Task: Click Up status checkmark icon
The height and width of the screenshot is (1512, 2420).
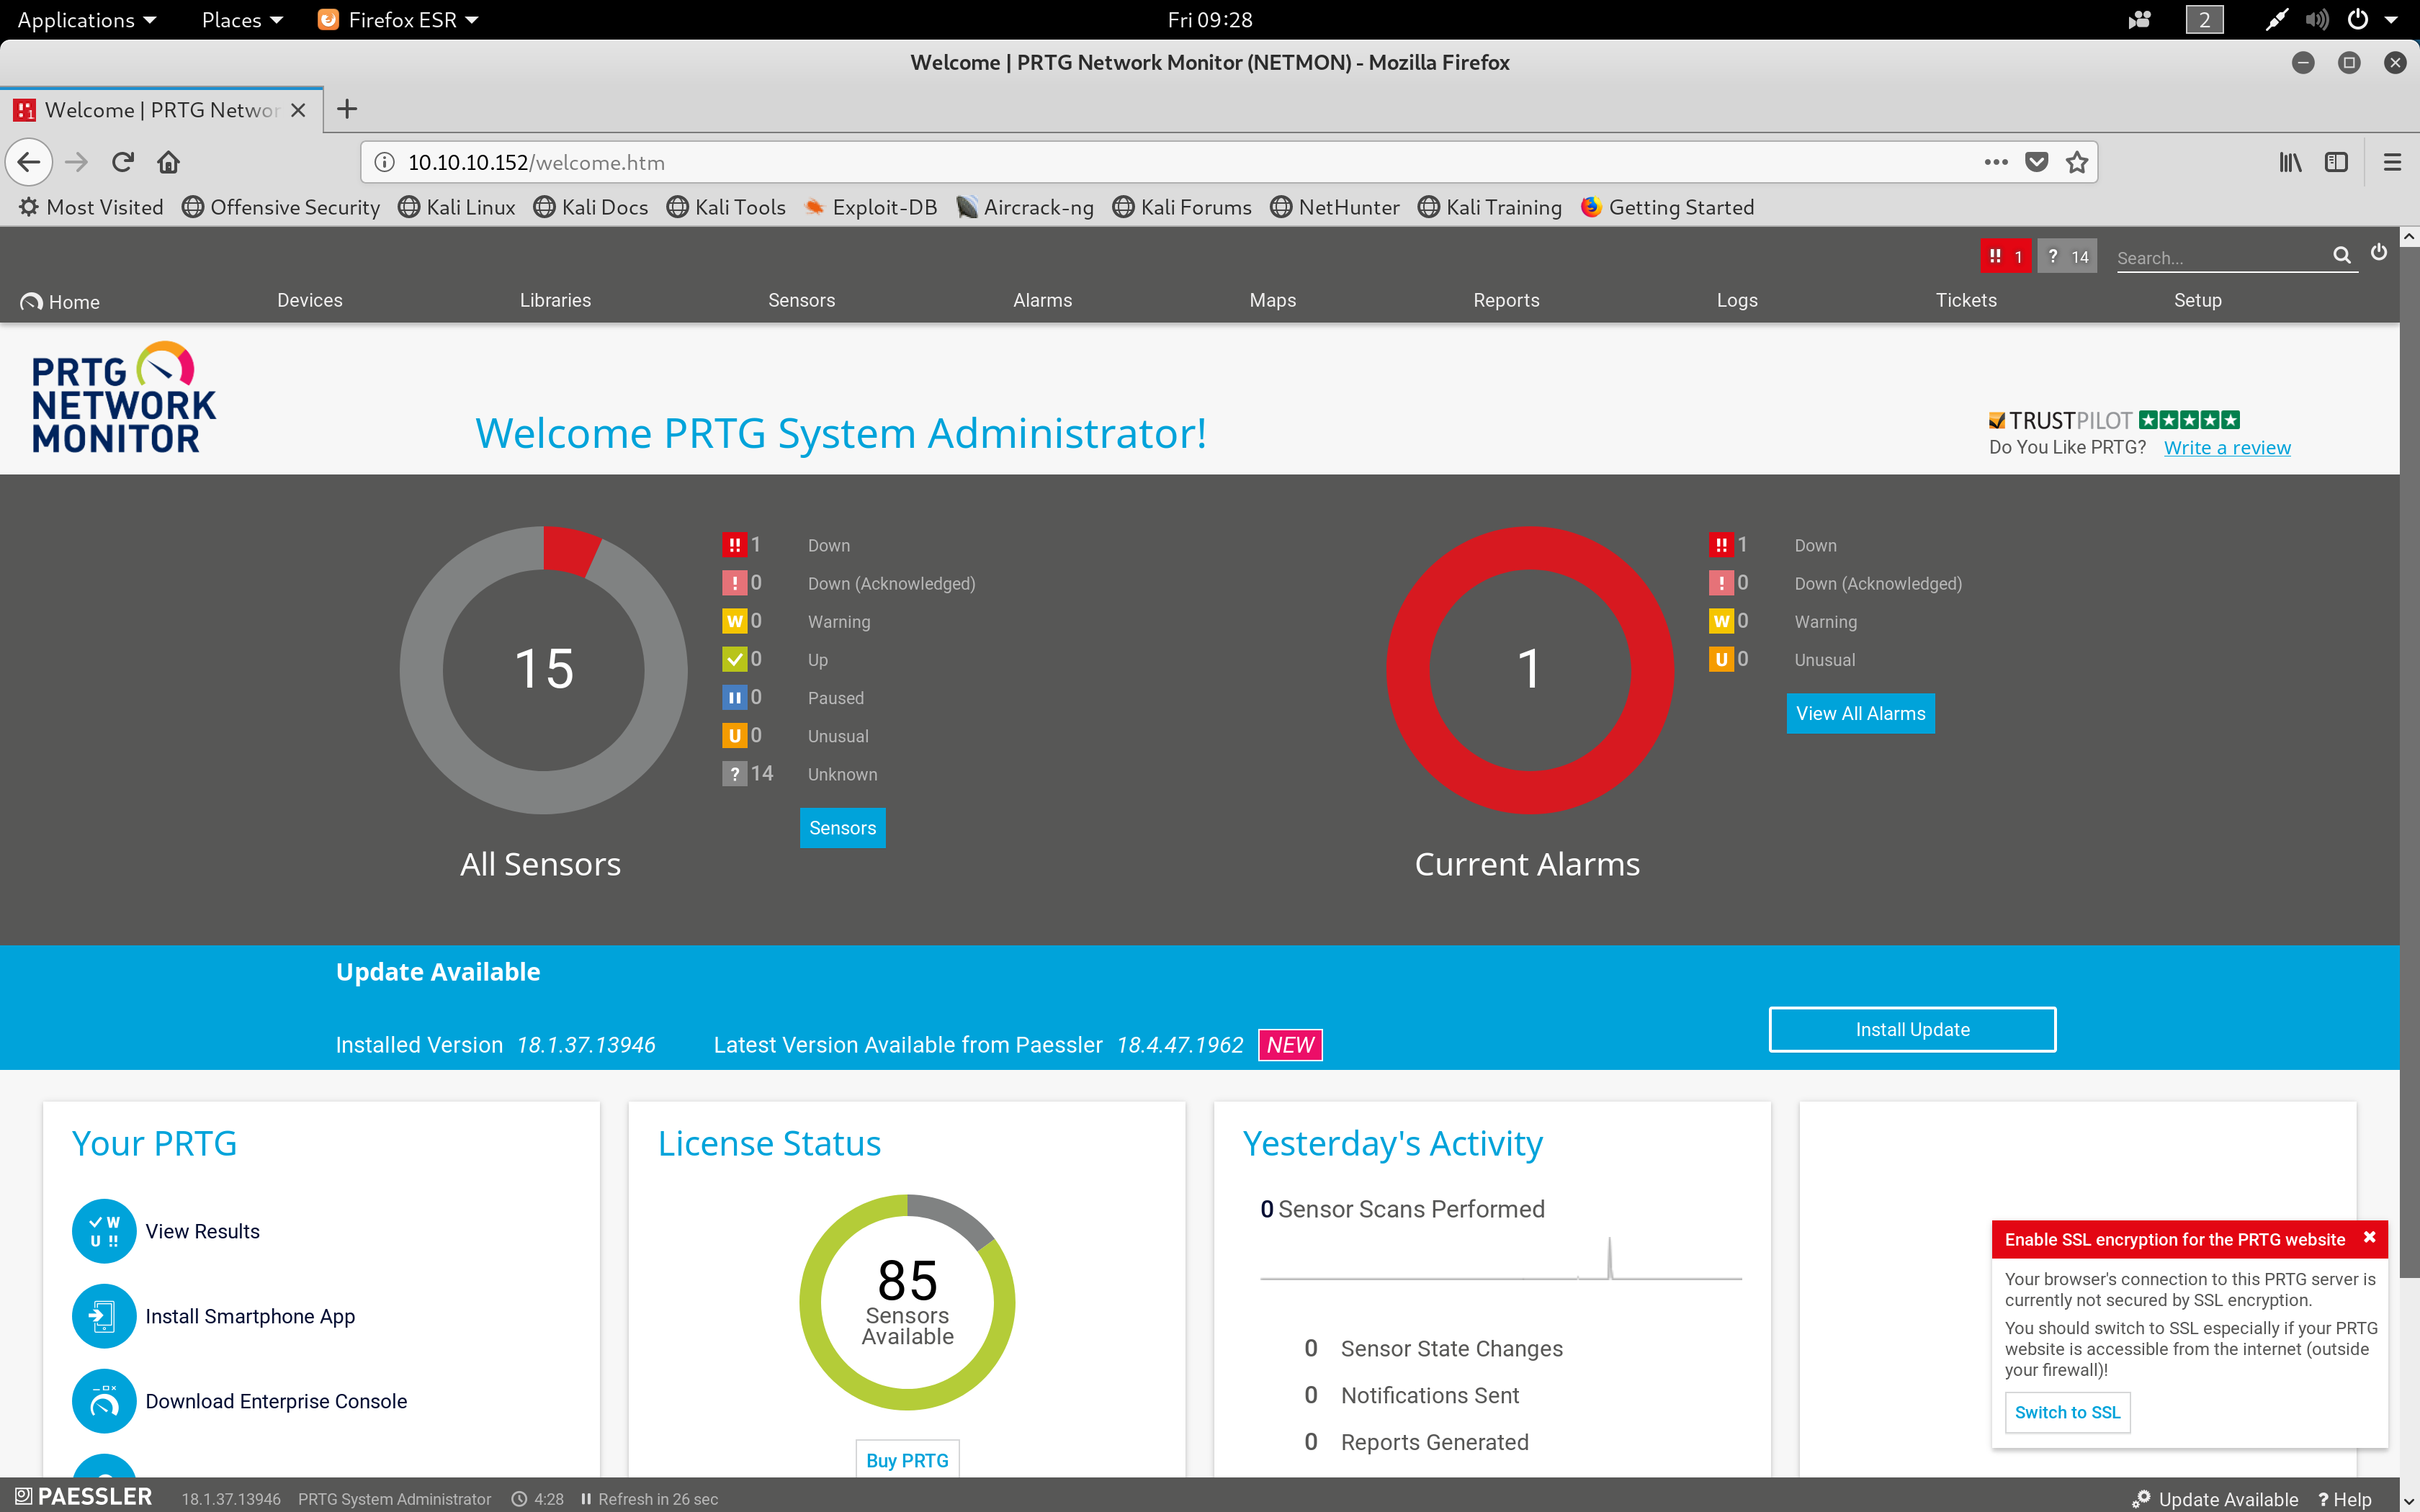Action: click(735, 660)
